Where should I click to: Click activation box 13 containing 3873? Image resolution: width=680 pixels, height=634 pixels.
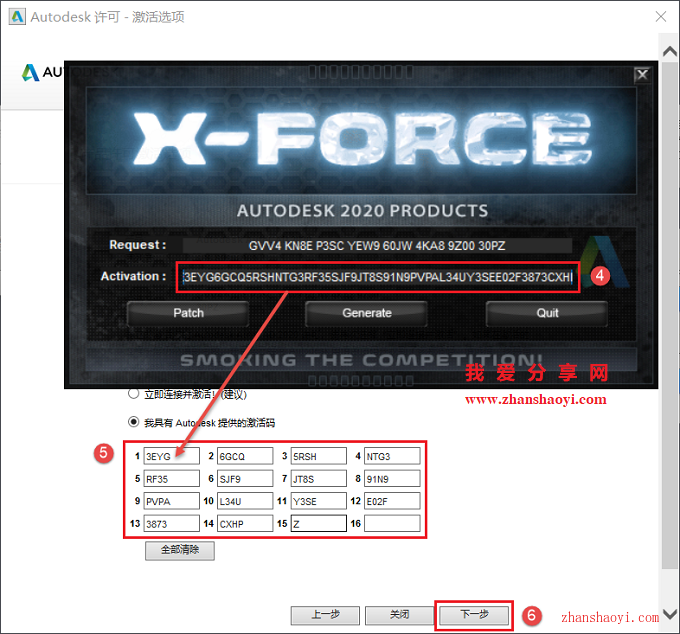[172, 523]
